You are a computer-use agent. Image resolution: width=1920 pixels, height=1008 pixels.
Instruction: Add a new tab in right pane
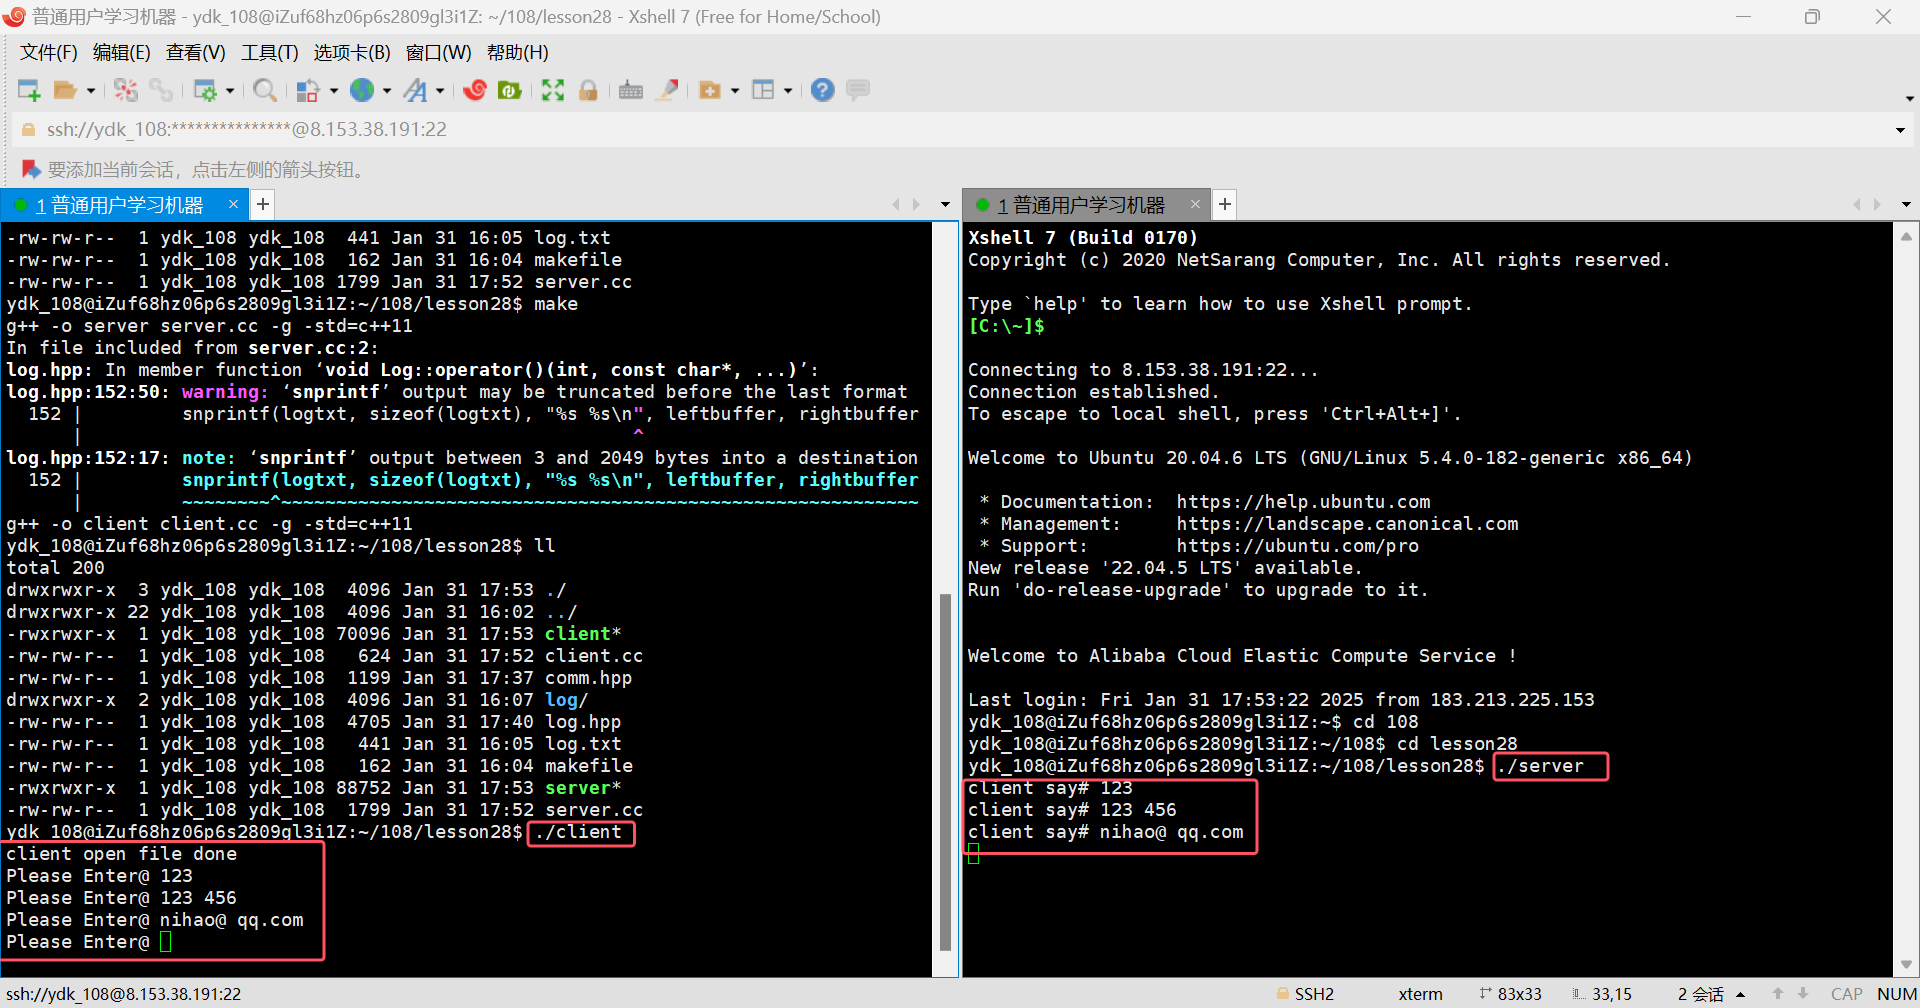[x=1224, y=204]
